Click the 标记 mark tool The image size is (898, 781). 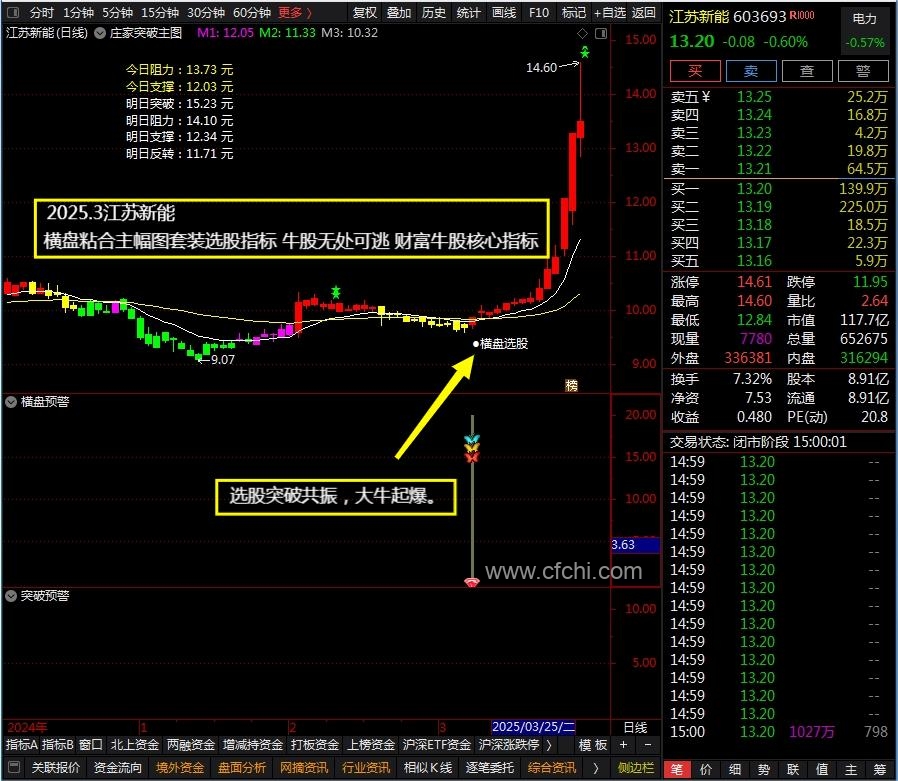pos(574,13)
